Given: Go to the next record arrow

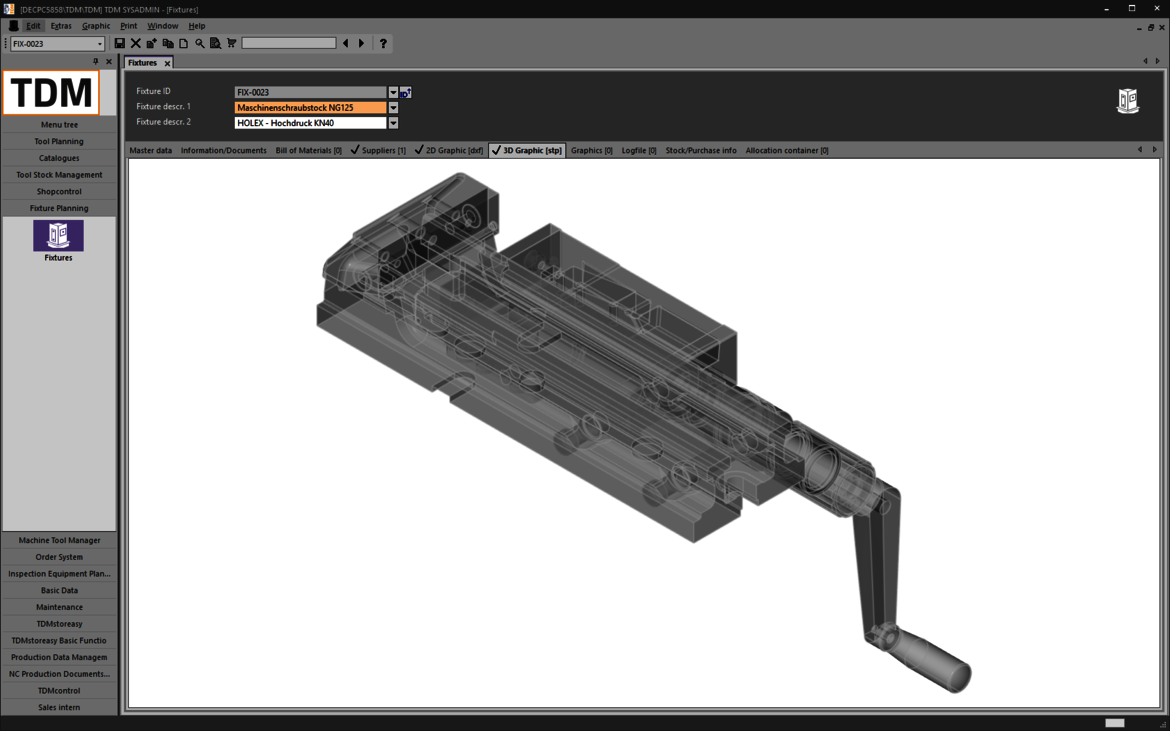Looking at the screenshot, I should coord(362,44).
